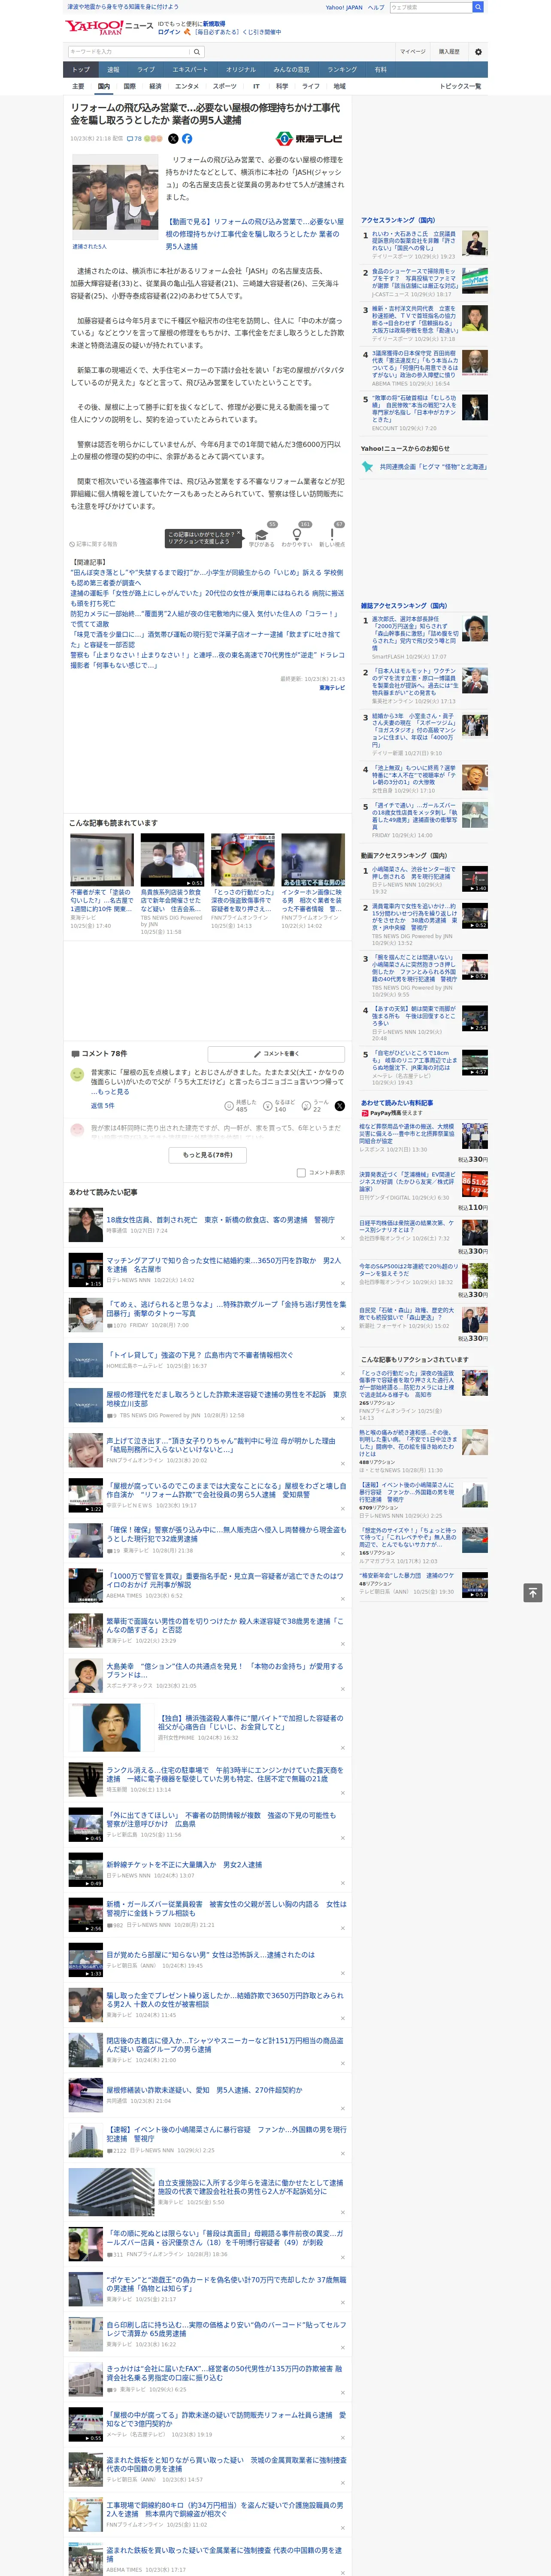Screen dimensions: 551x2576
Task: Click the 共感した smiley reaction on comment
Action: [x=229, y=1106]
